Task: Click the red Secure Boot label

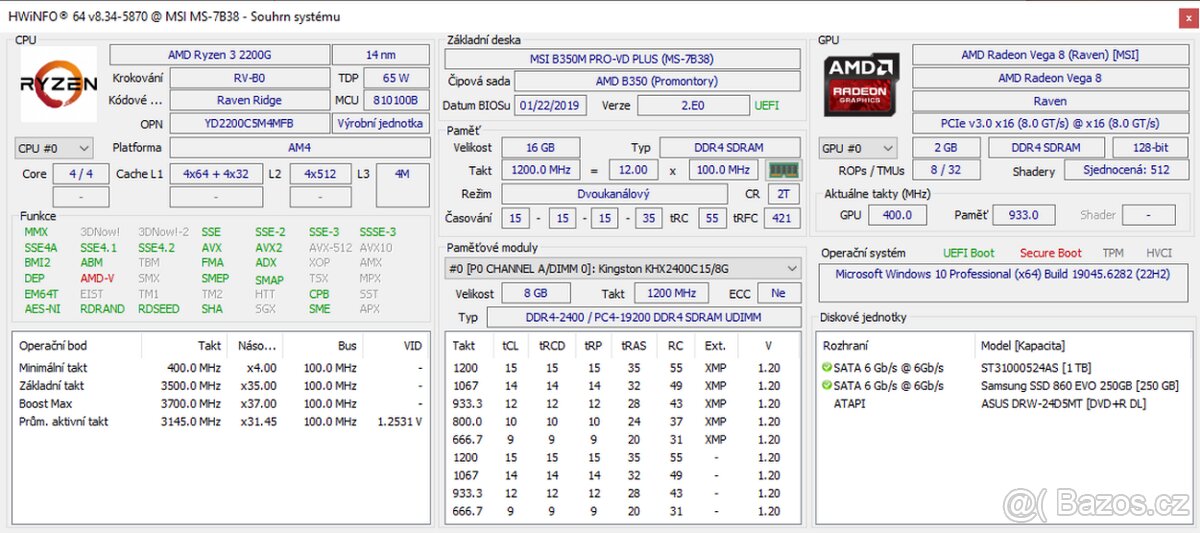Action: point(1050,253)
